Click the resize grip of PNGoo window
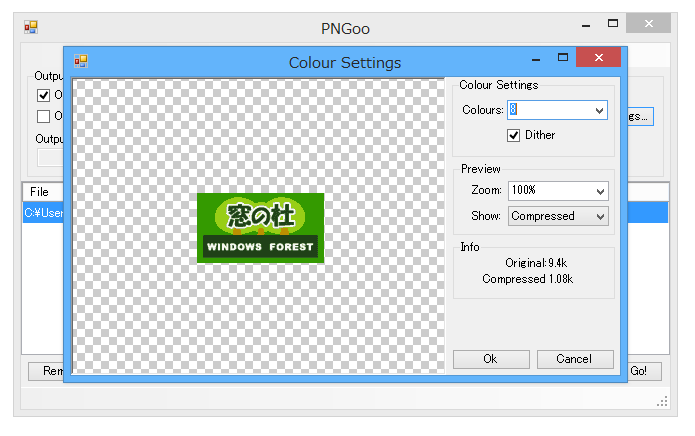This screenshot has width=695, height=436. click(x=662, y=402)
